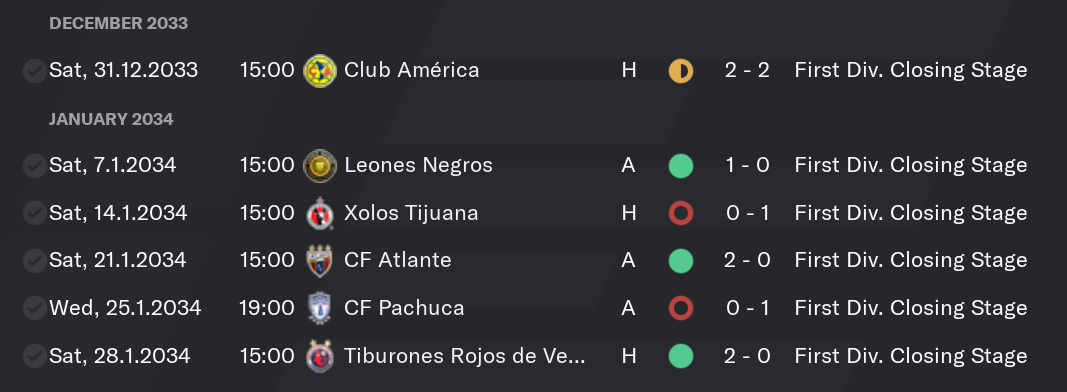Image resolution: width=1067 pixels, height=392 pixels.
Task: Select the Sat, 14.1.2034 fixture row date
Action: (x=118, y=213)
